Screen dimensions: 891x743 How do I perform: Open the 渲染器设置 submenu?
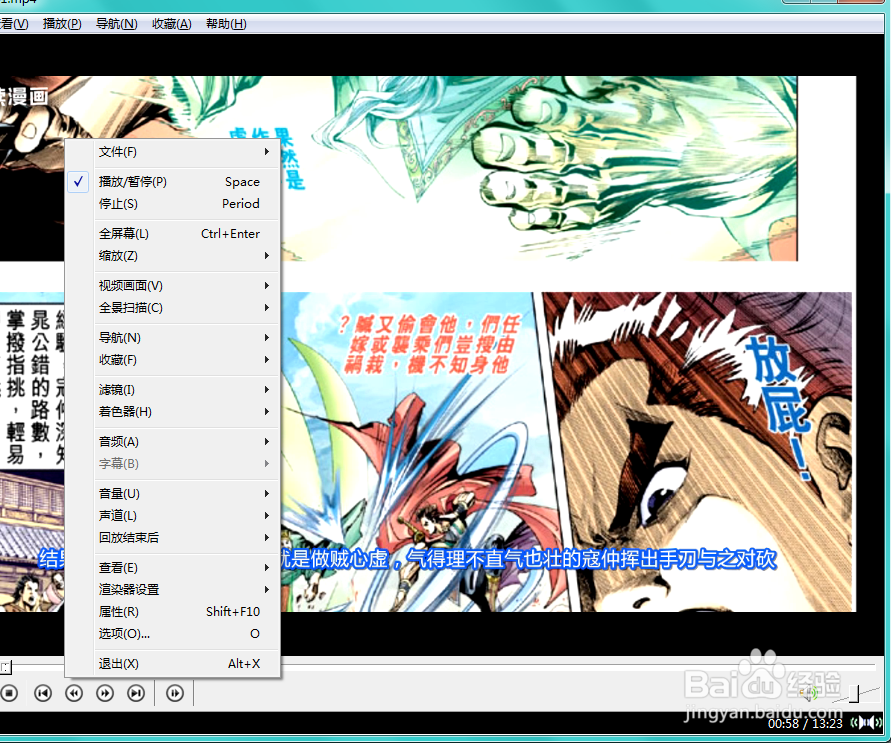point(173,589)
